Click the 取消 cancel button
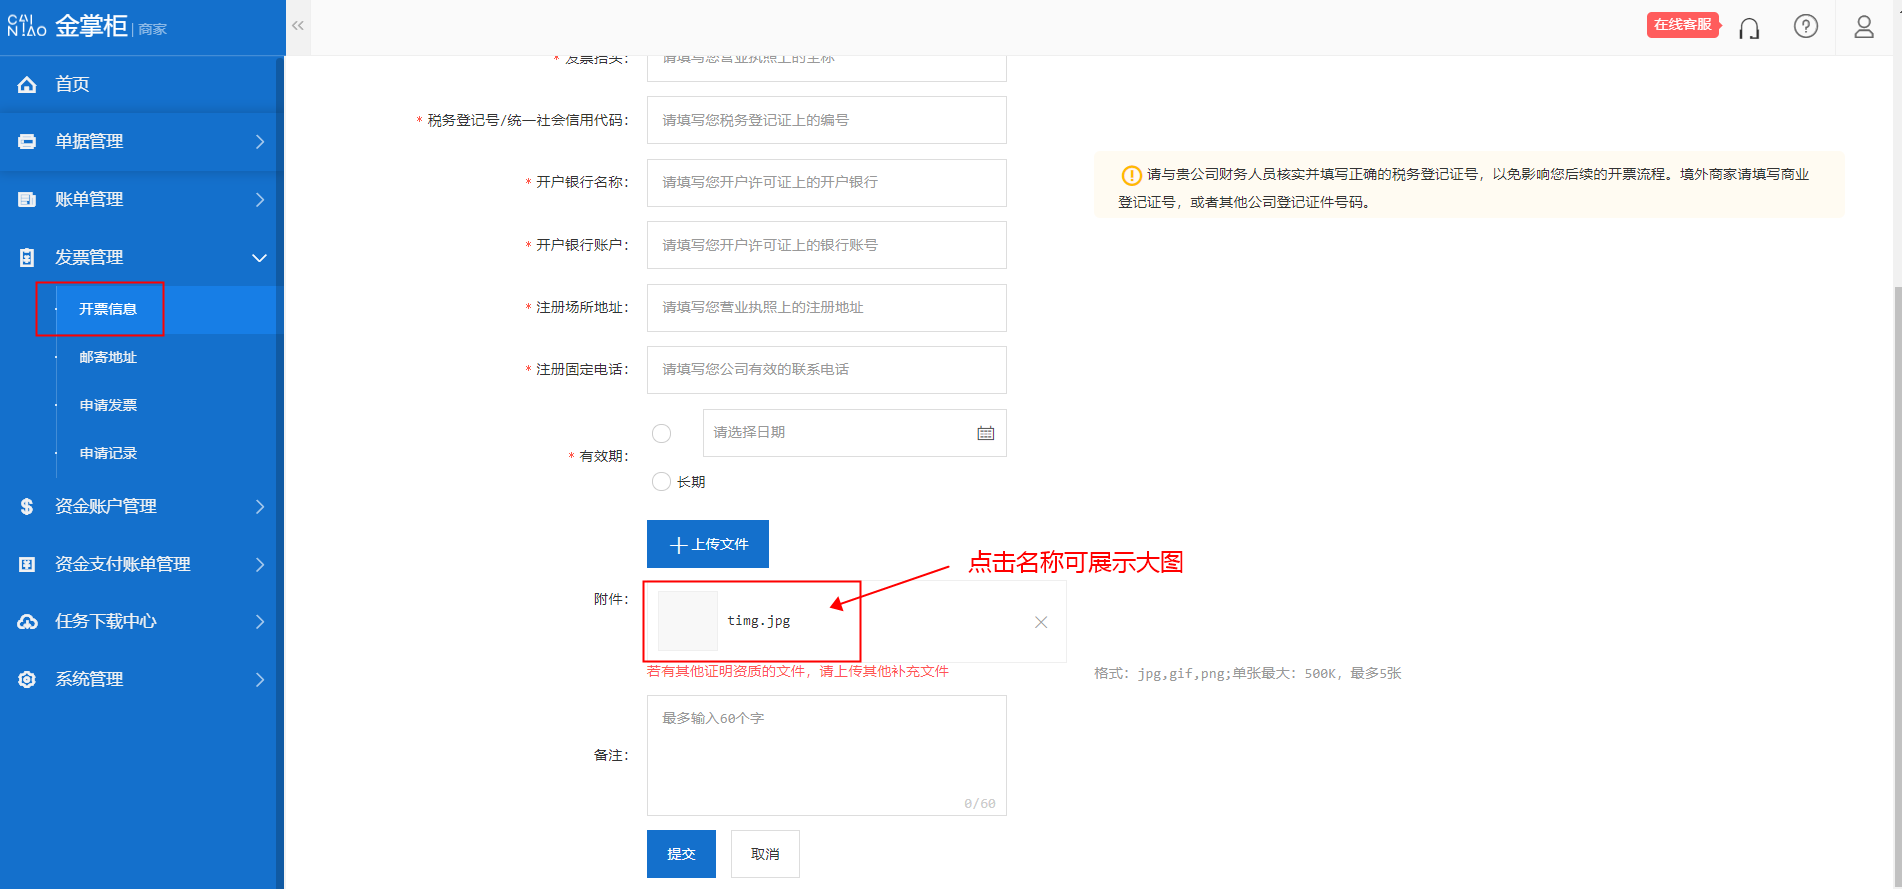Screen dimensions: 1902x889 pyautogui.click(x=765, y=854)
